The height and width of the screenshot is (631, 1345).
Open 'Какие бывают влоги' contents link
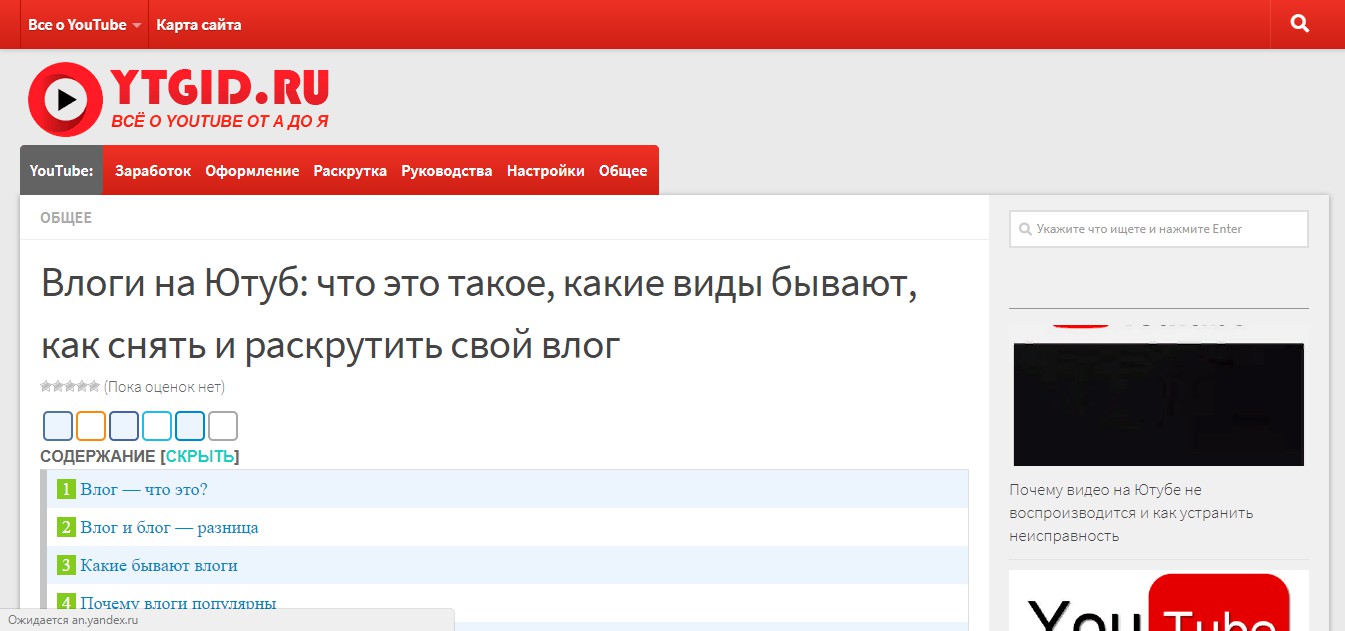159,565
